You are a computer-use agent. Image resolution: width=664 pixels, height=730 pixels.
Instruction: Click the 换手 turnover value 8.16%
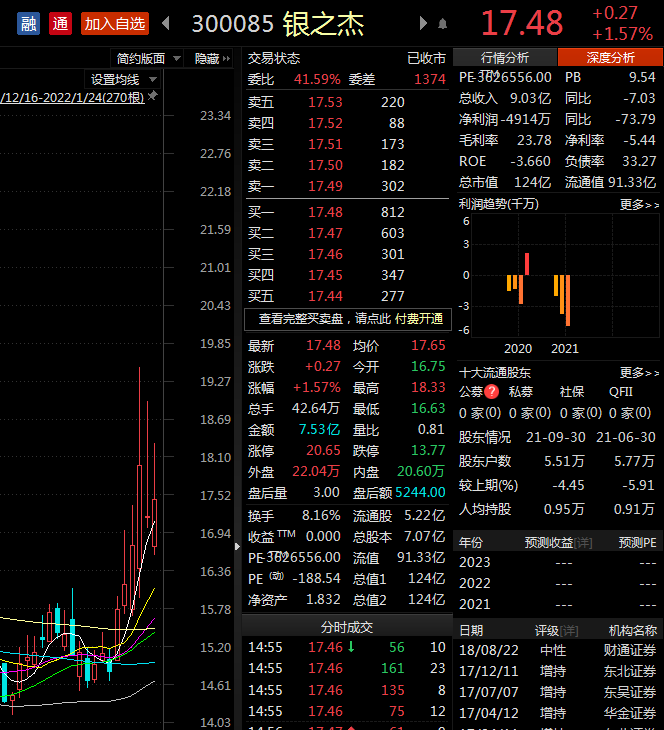click(321, 515)
